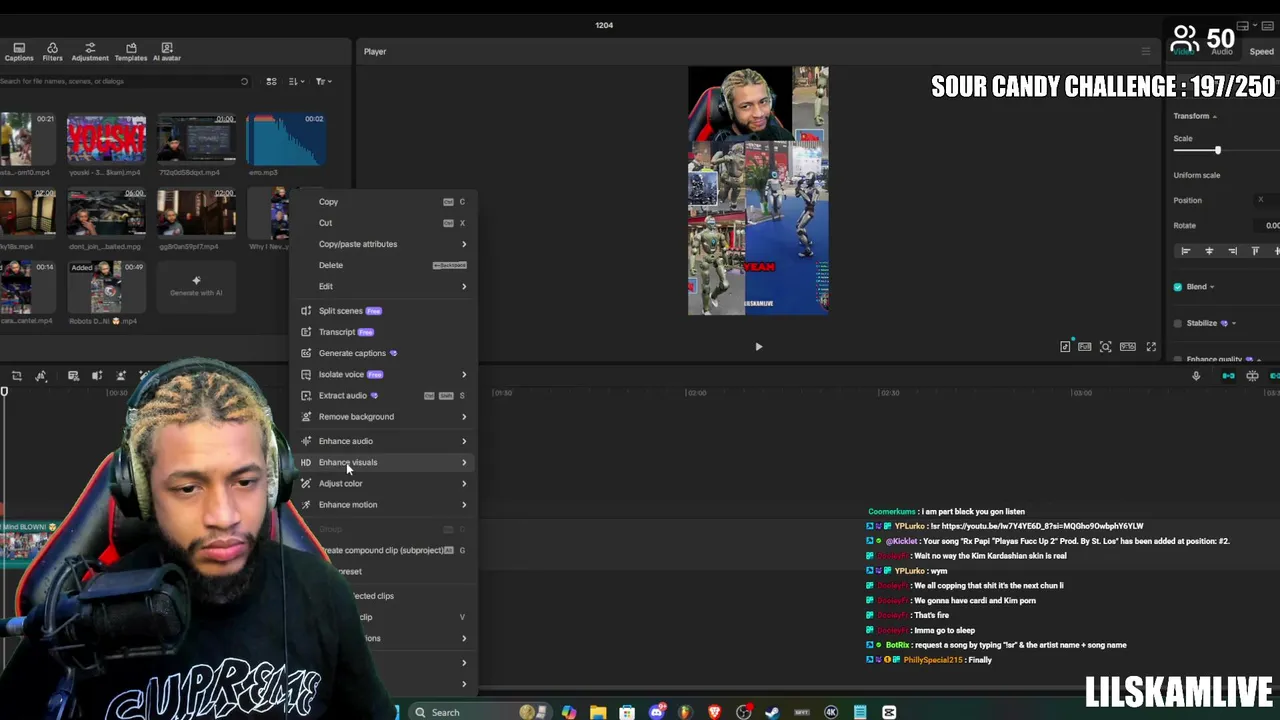The image size is (1280, 720).
Task: Open File Explorer from the taskbar
Action: [x=598, y=712]
